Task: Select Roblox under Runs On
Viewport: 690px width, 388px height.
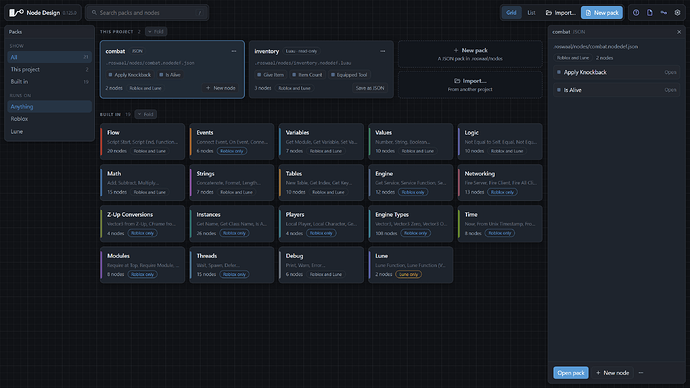Action: pyautogui.click(x=49, y=119)
